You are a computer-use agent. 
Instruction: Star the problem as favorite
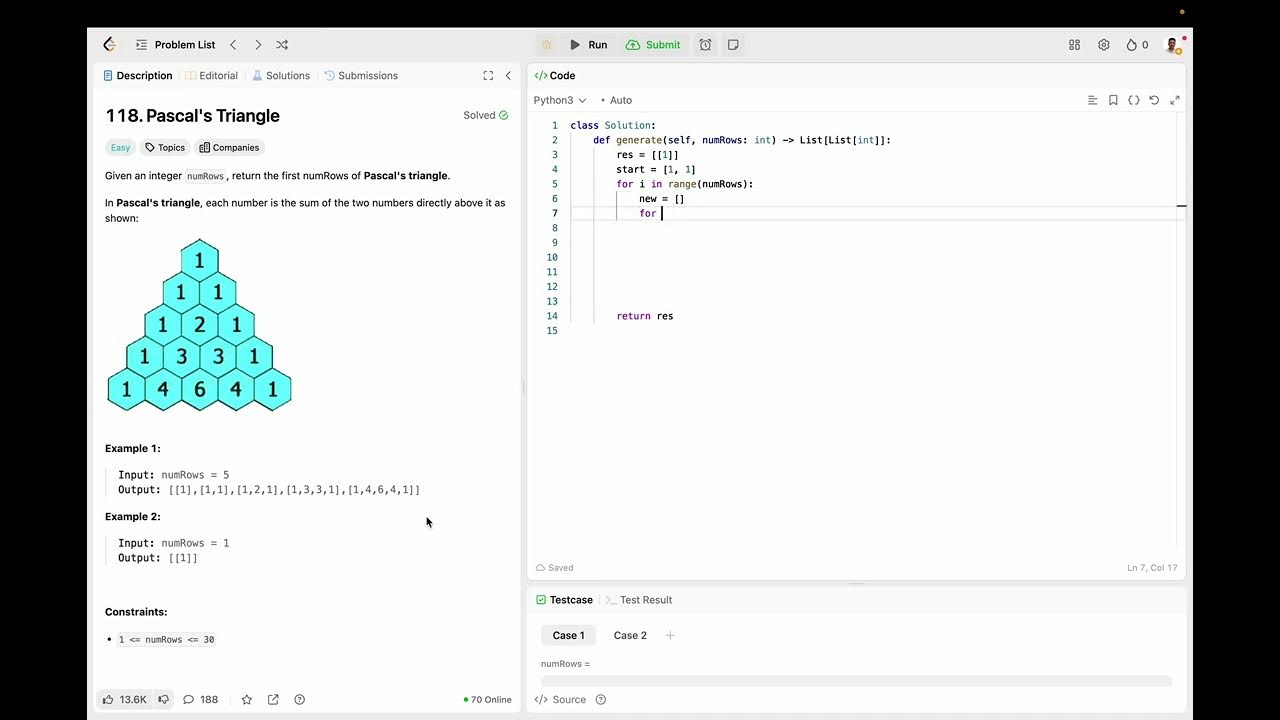pos(247,700)
